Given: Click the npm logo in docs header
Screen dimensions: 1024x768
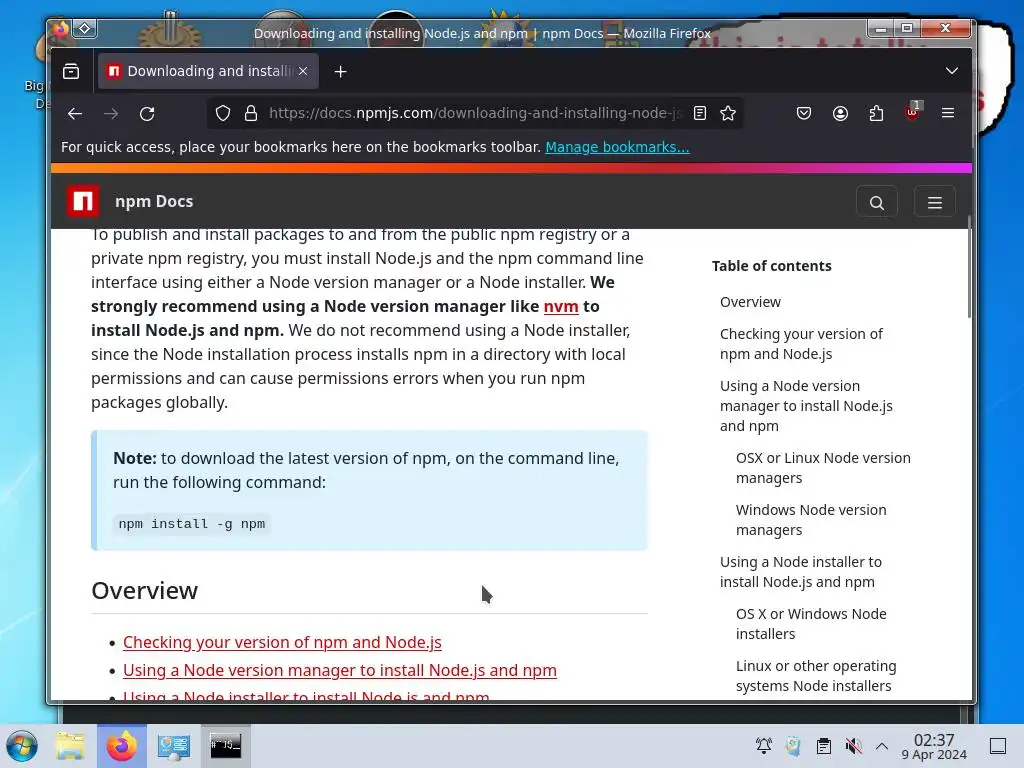Looking at the screenshot, I should (83, 201).
